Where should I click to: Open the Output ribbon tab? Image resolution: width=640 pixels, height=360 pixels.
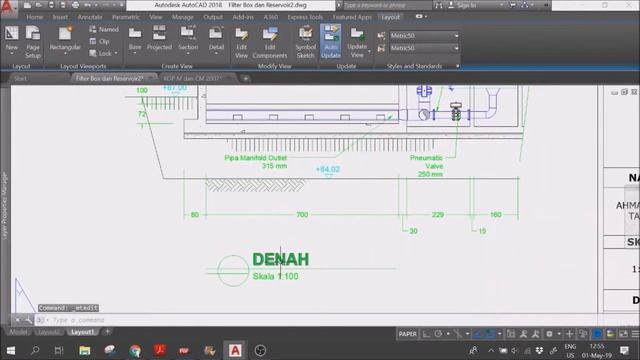[x=213, y=17]
